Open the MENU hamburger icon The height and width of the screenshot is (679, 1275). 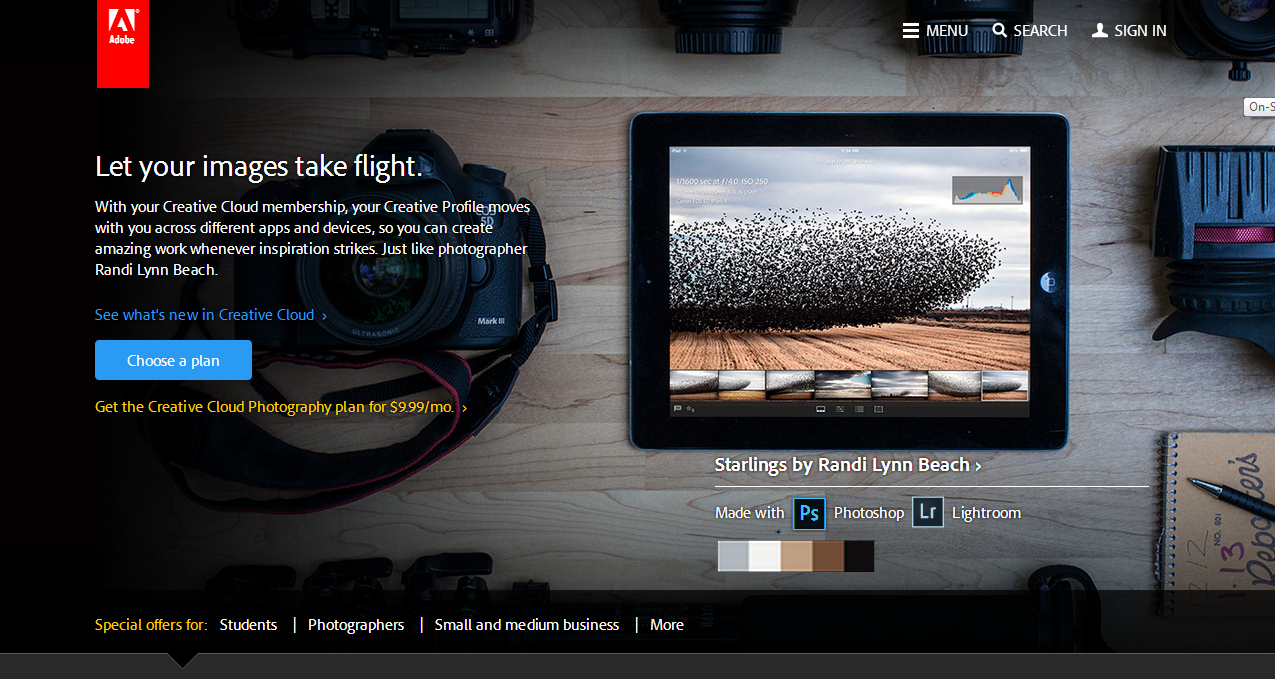tap(910, 31)
